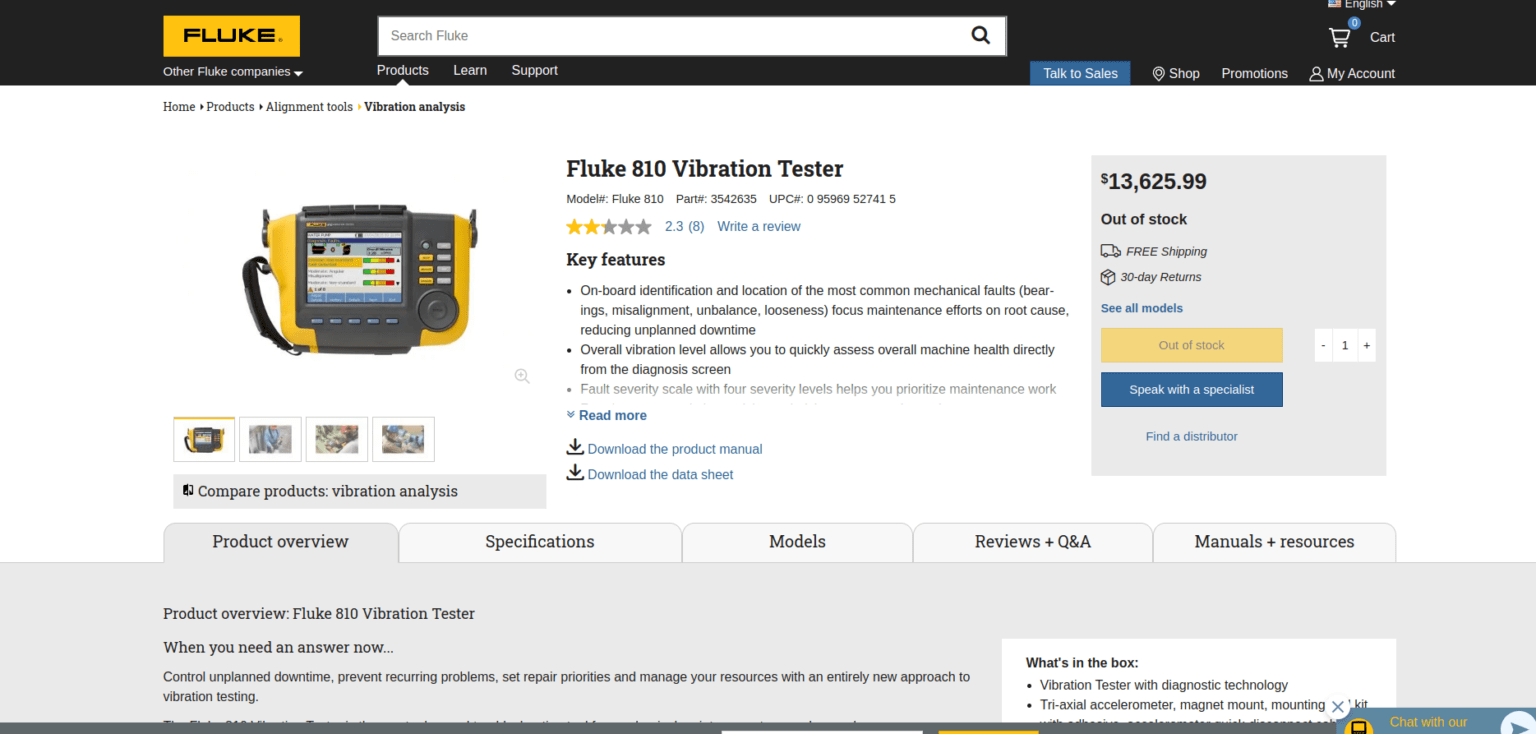Select the second product image thumbnail

tap(270, 438)
